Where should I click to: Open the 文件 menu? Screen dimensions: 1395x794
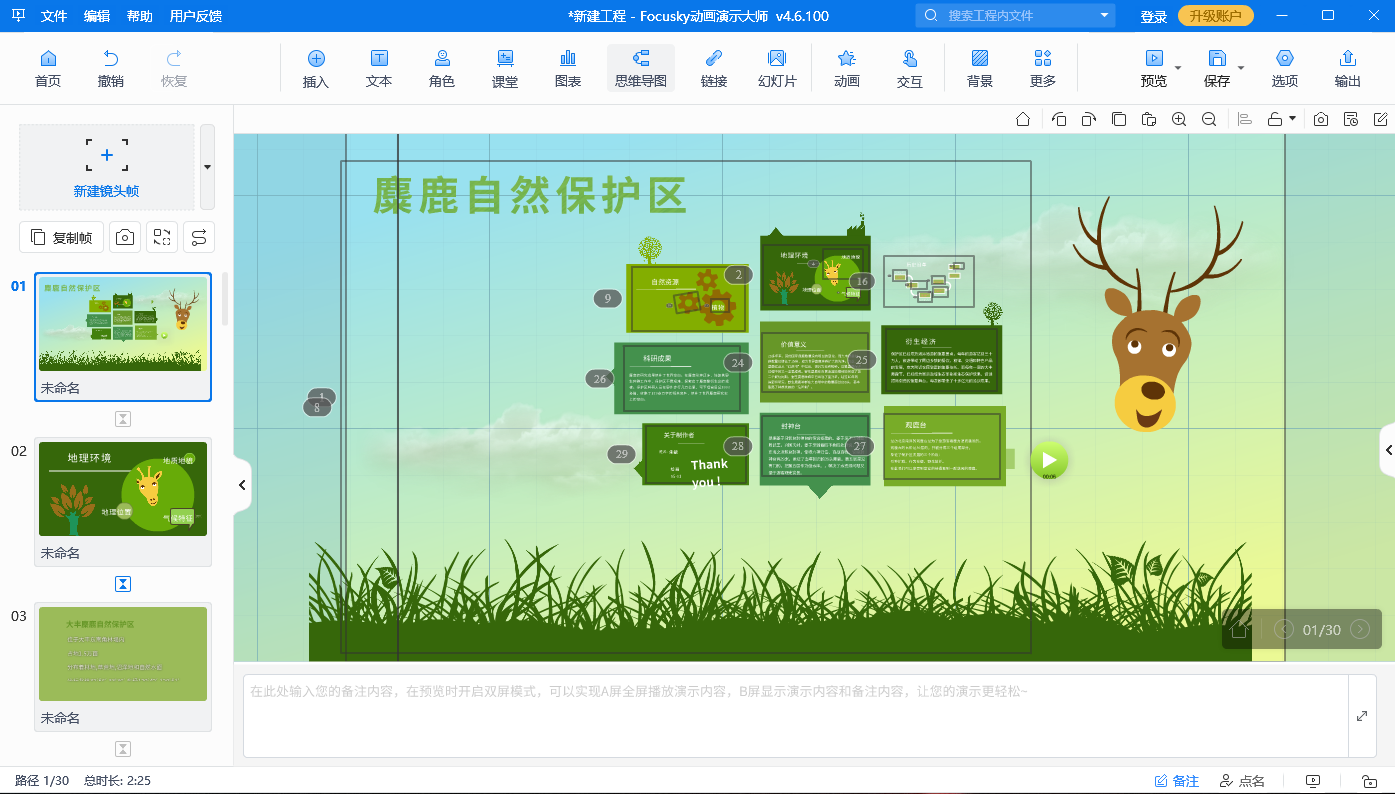(x=54, y=16)
